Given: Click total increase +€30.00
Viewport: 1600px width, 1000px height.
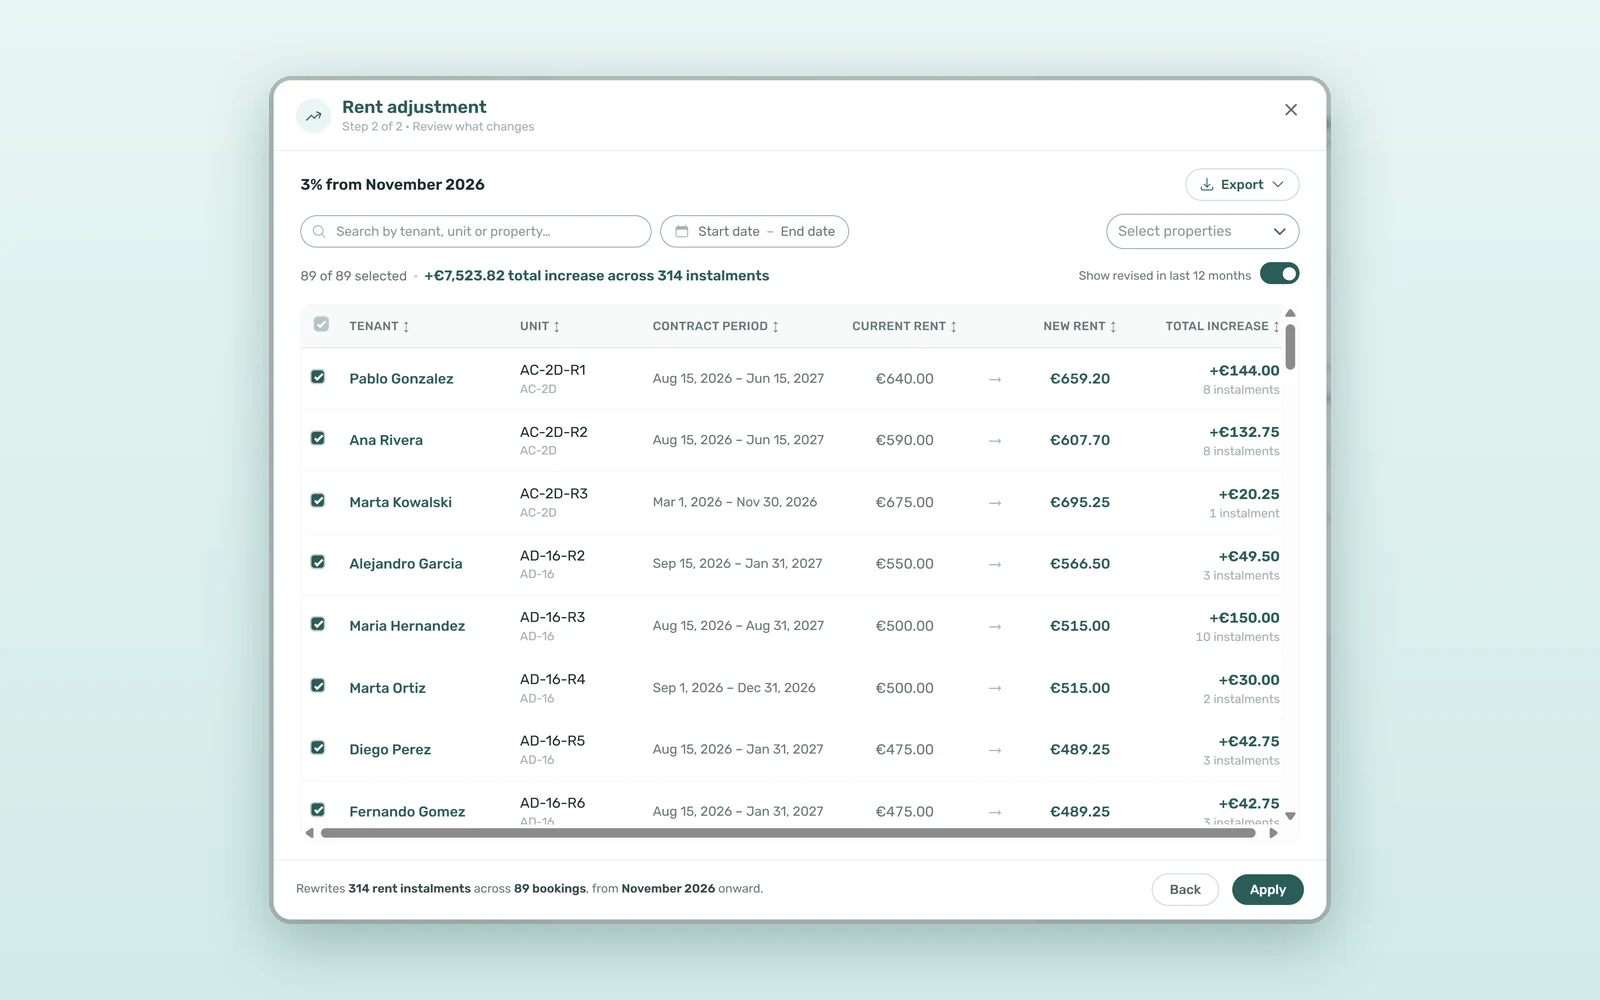Looking at the screenshot, I should [x=1249, y=680].
